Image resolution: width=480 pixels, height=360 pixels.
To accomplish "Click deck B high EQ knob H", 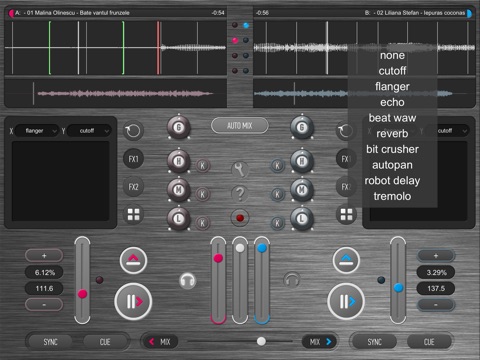I will click(302, 161).
